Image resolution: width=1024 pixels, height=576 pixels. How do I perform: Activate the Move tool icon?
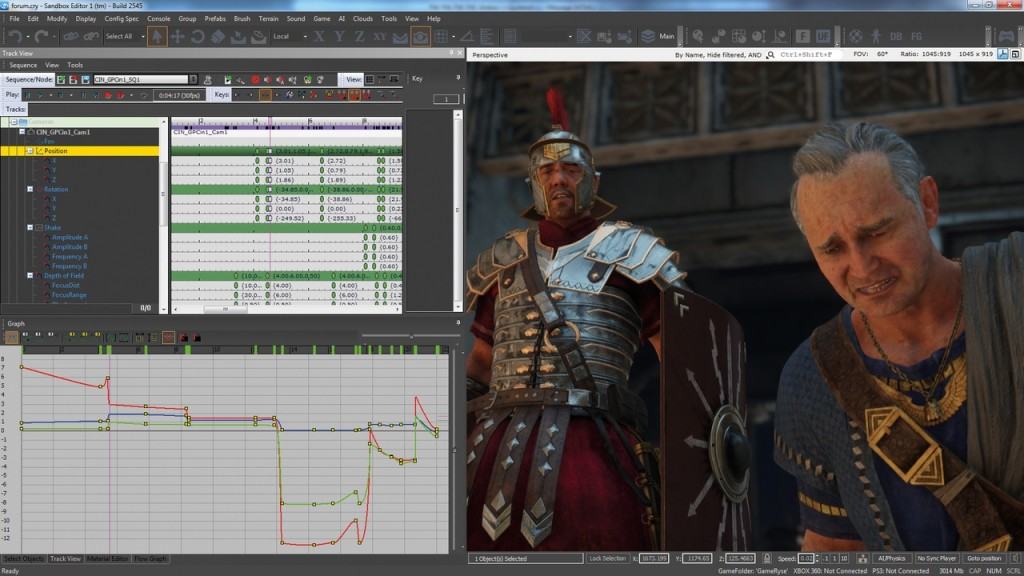(178, 37)
